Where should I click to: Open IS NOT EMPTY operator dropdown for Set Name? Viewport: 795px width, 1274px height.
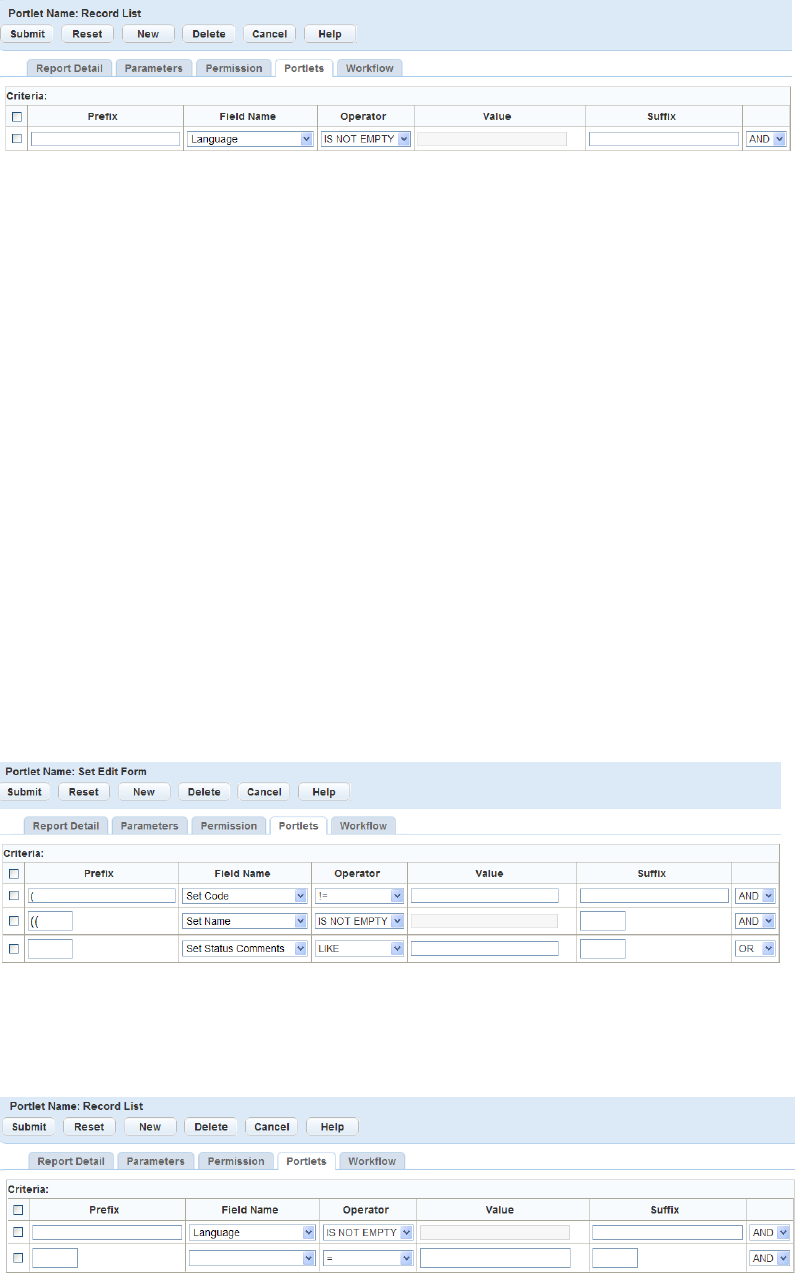[x=359, y=921]
